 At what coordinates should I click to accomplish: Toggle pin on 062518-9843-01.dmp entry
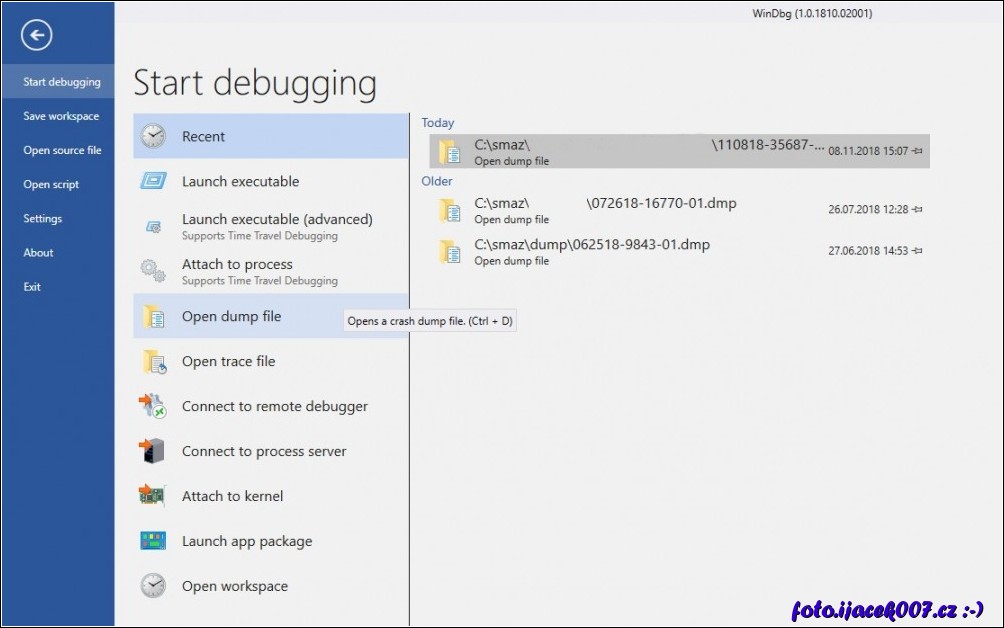click(x=917, y=251)
